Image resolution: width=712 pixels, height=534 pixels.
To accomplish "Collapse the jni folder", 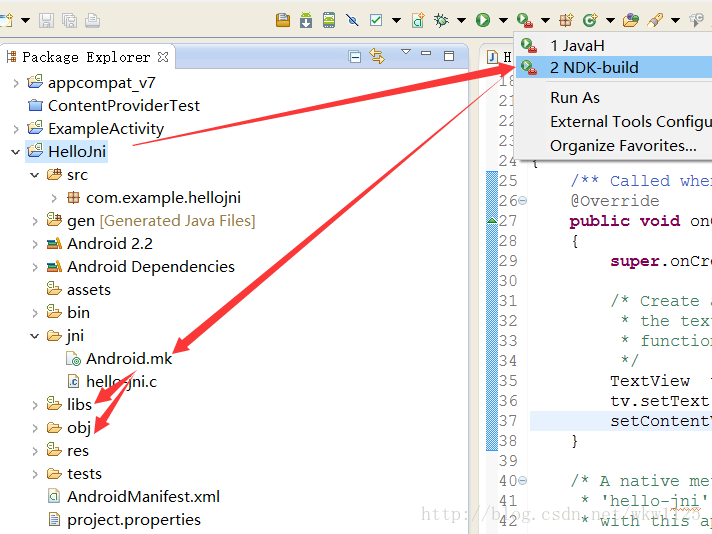I will pyautogui.click(x=35, y=336).
